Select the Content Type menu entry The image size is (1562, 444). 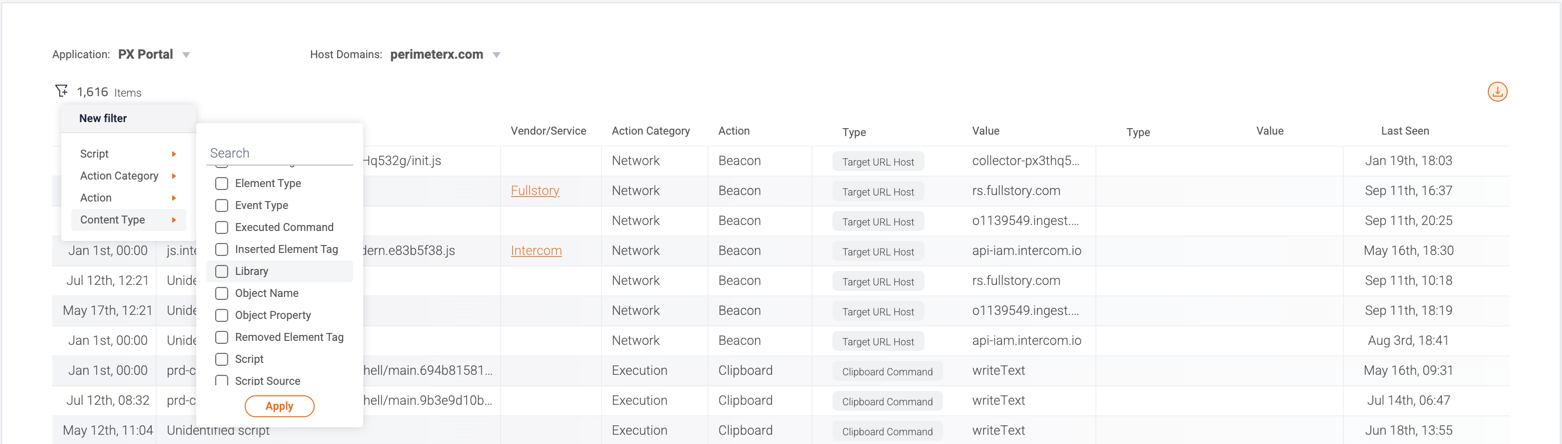click(112, 220)
